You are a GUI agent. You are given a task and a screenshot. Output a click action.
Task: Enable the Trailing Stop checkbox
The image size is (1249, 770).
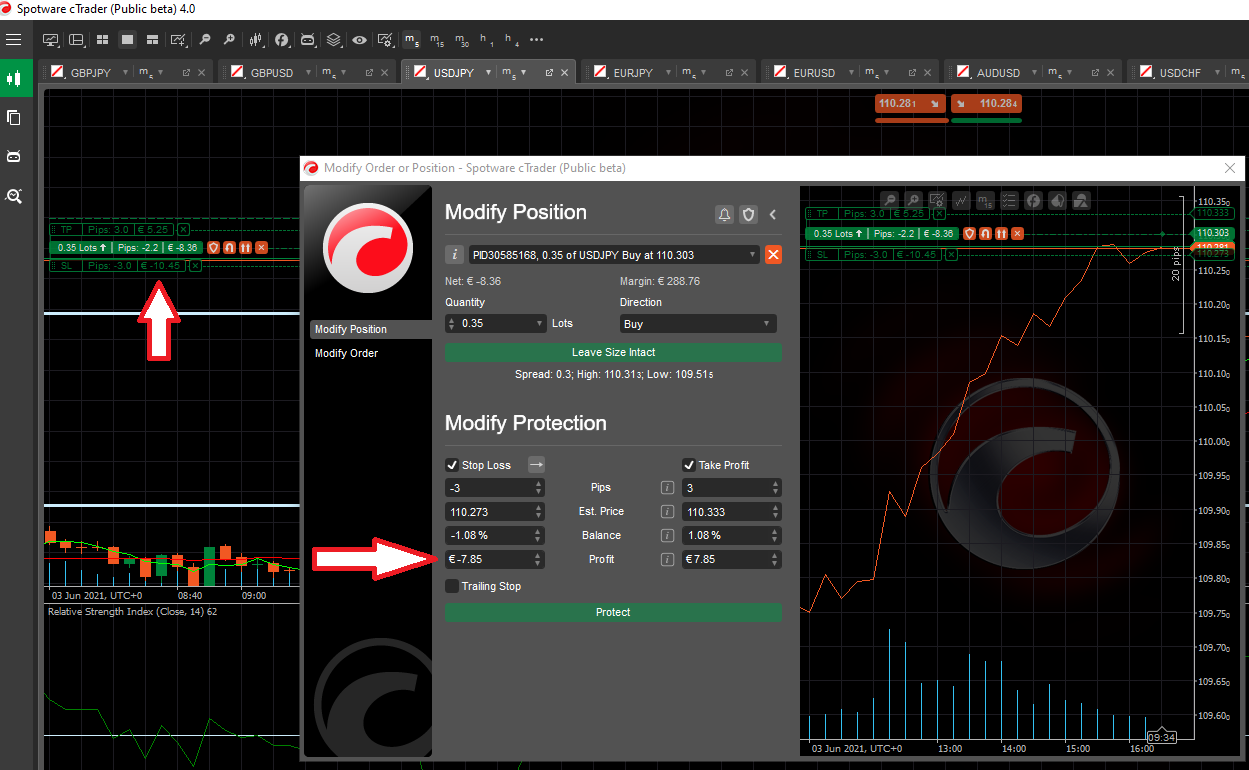(452, 586)
